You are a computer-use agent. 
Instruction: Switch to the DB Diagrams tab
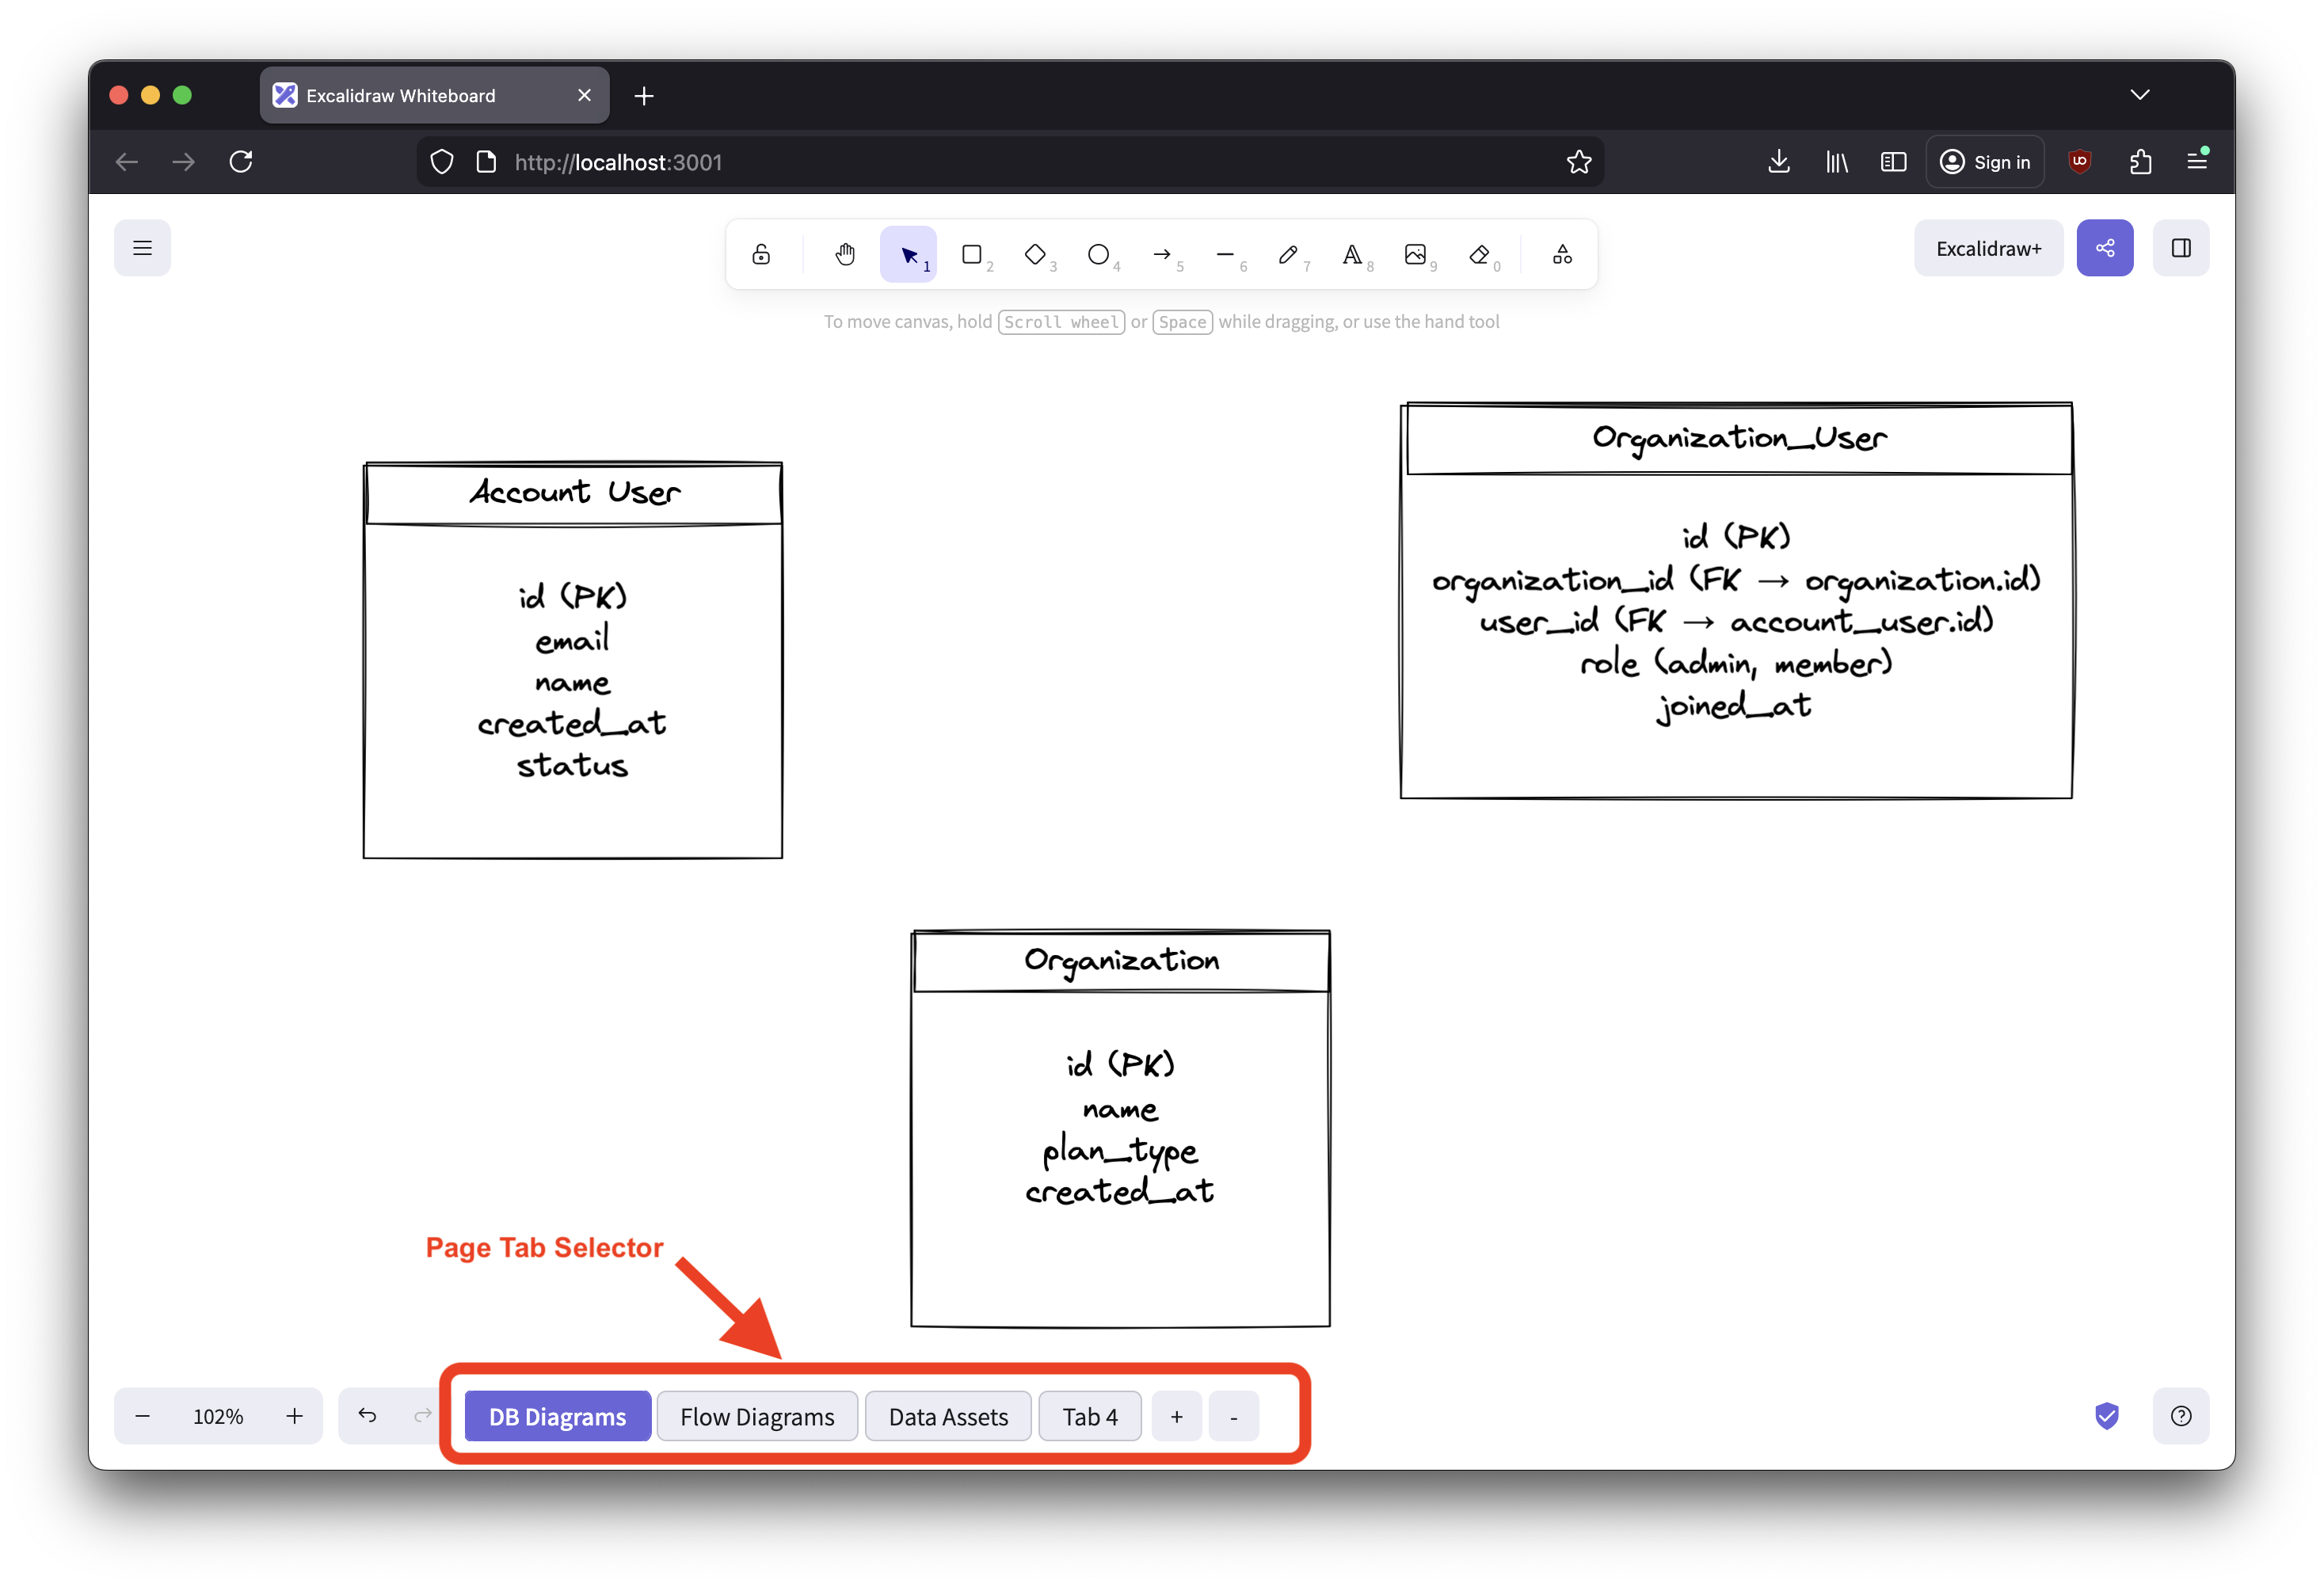[558, 1416]
